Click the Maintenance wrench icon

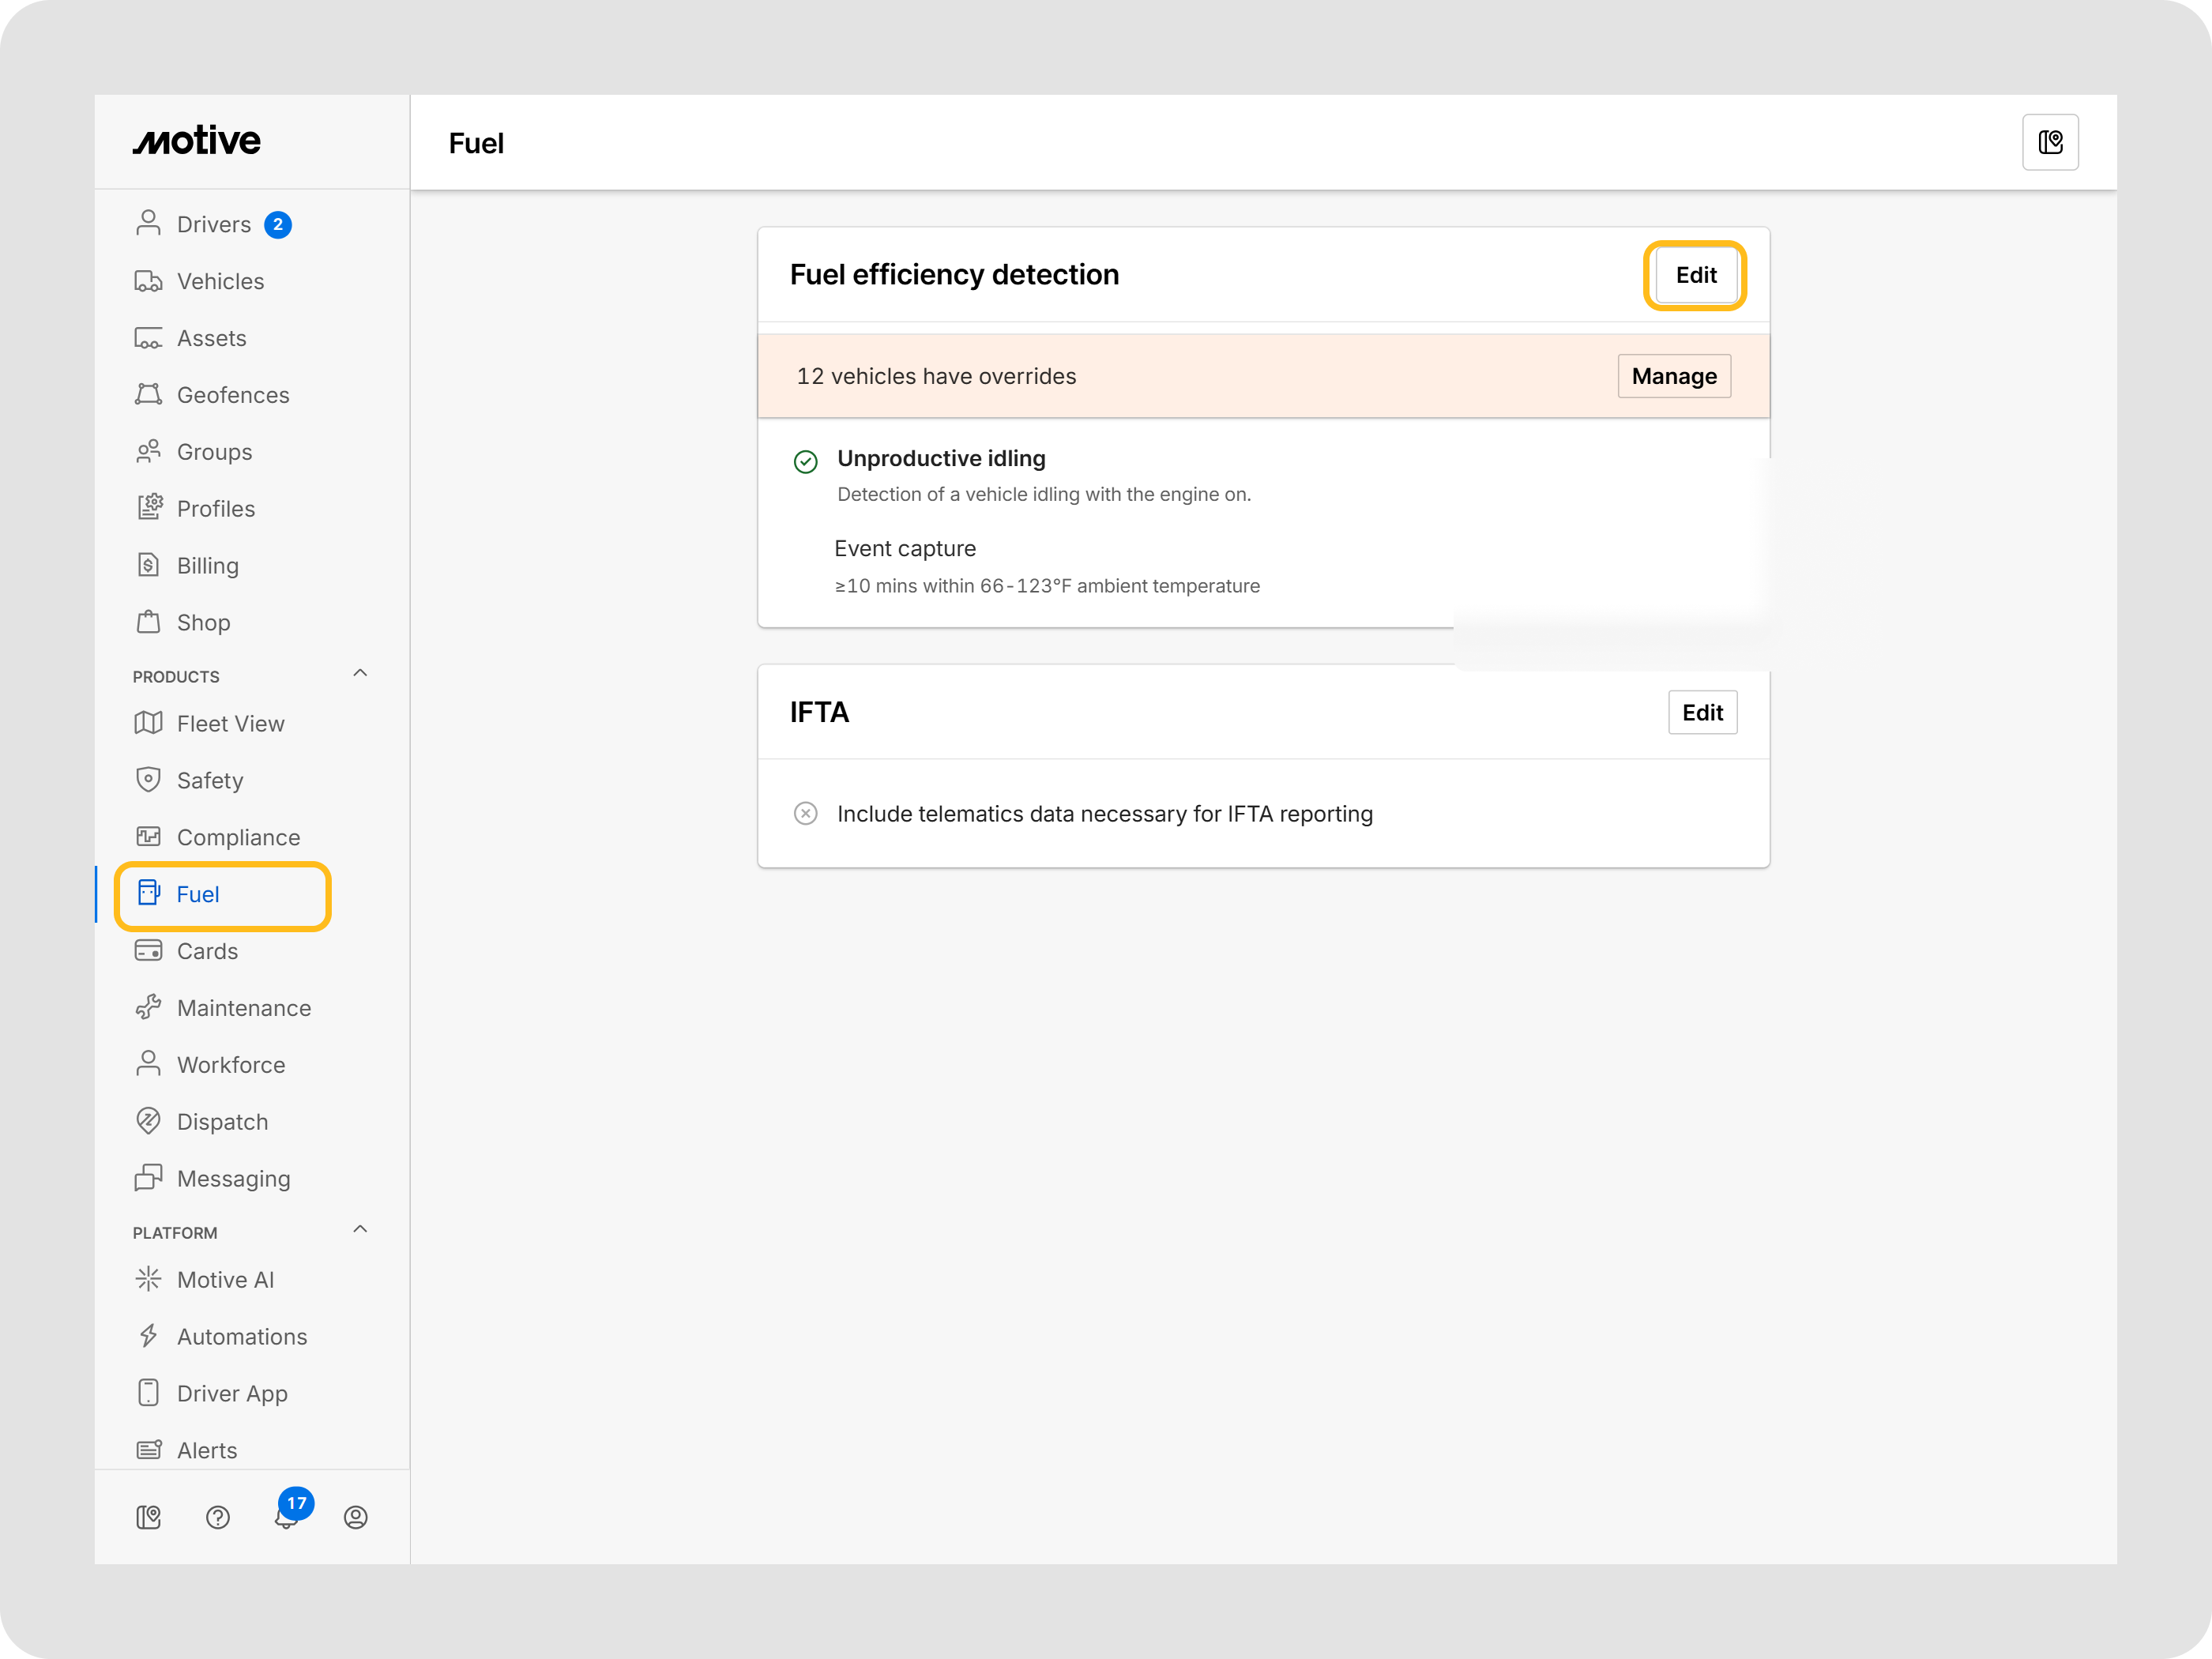pos(148,1008)
